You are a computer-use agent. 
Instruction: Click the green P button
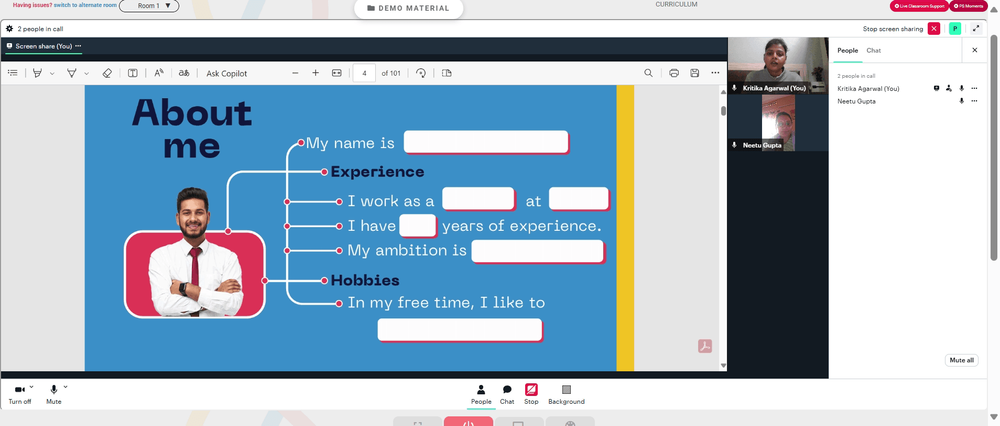tap(955, 29)
